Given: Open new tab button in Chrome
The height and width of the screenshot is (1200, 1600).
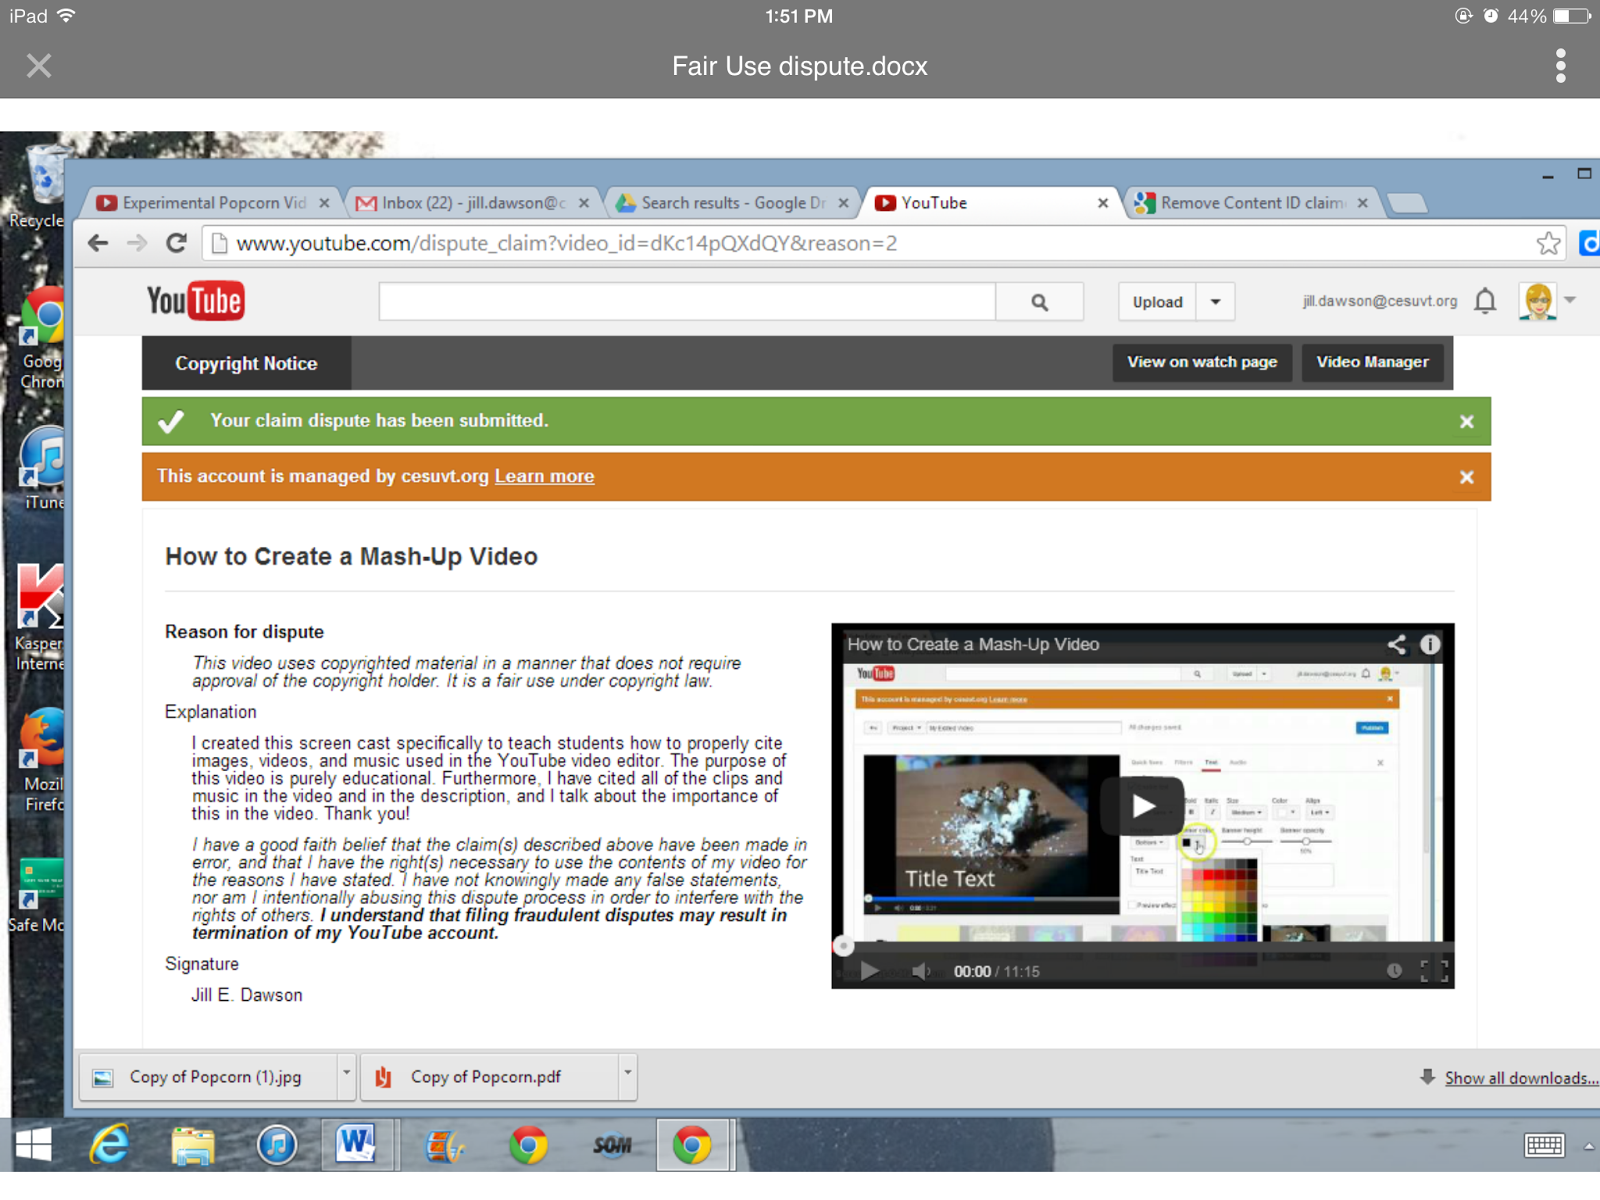Looking at the screenshot, I should pyautogui.click(x=1407, y=204).
